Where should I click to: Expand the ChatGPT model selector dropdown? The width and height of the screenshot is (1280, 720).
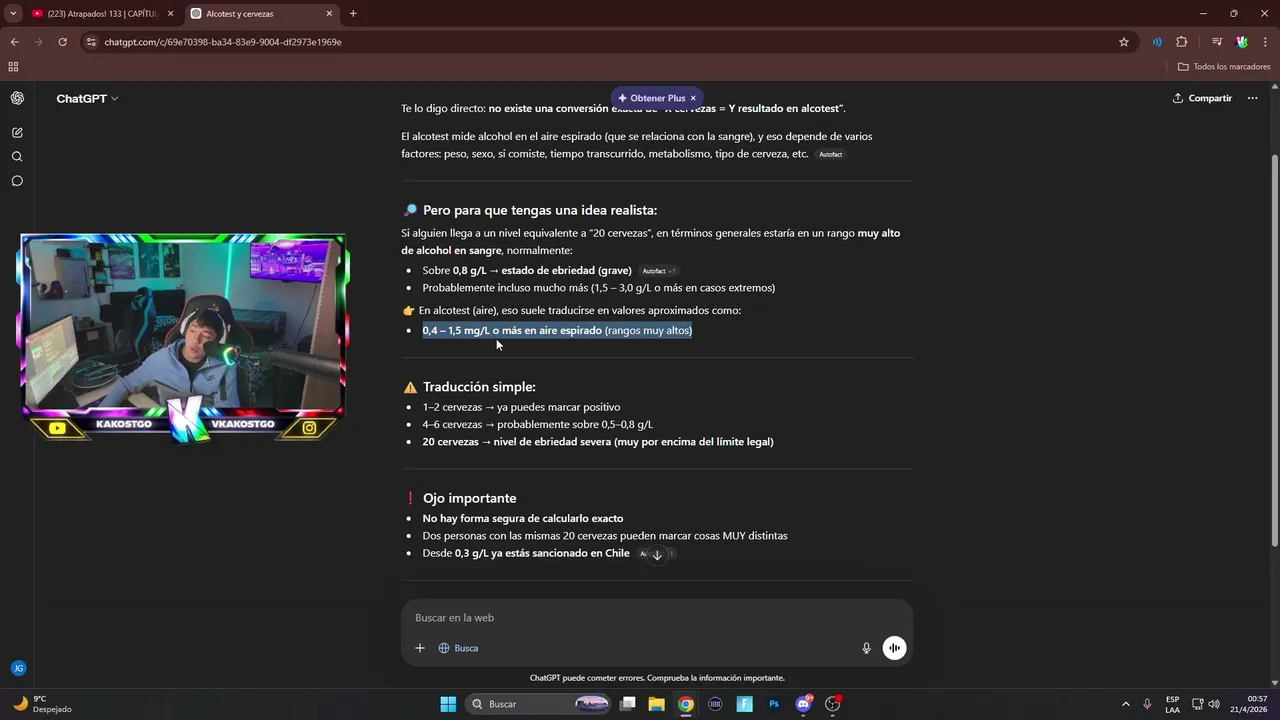[x=87, y=99]
